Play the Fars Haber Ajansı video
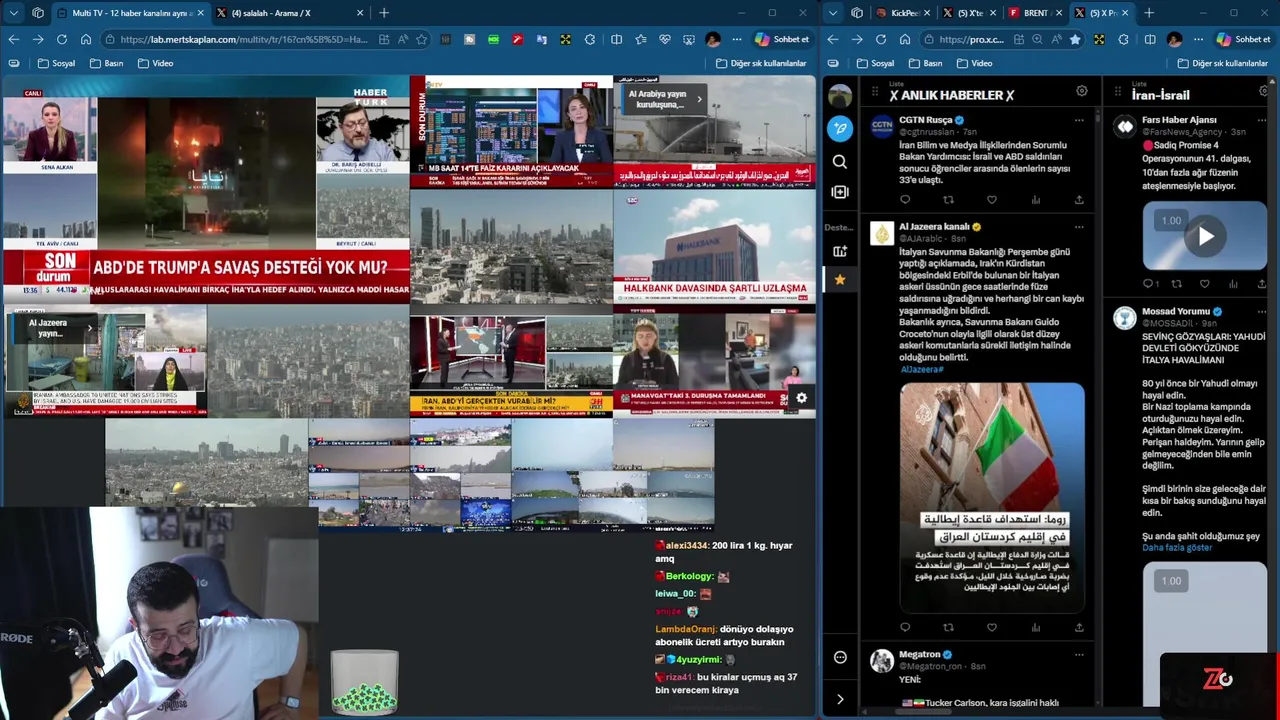Viewport: 1280px width, 720px height. 1206,237
